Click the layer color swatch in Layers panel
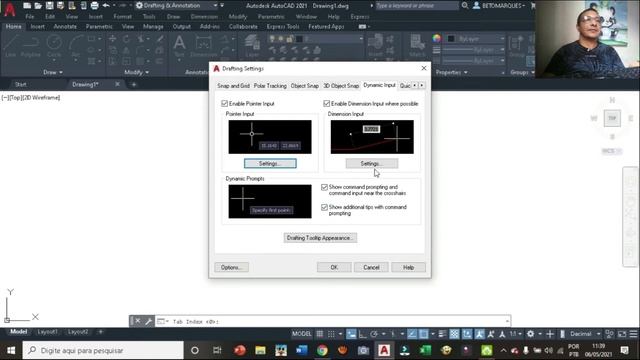640x360 pixels. pos(299,39)
